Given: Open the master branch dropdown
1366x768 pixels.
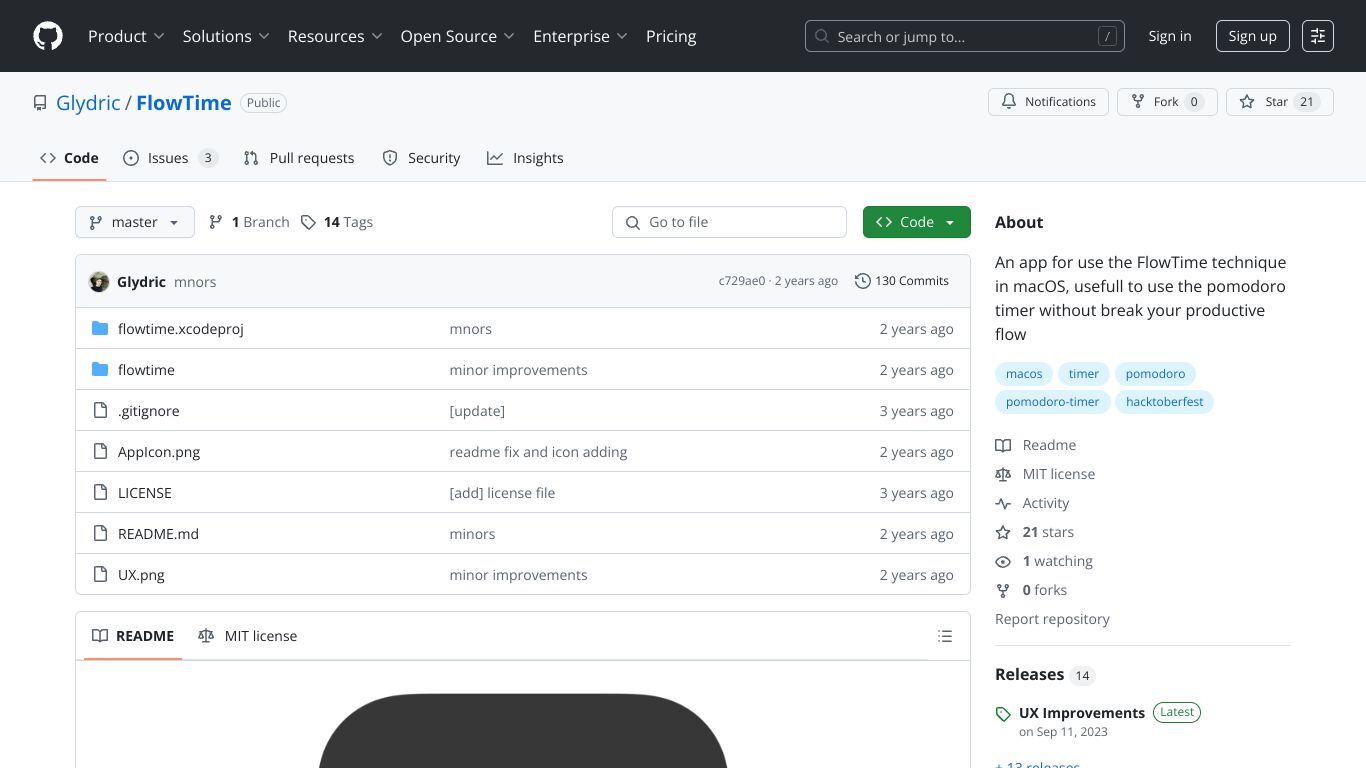Looking at the screenshot, I should click(x=135, y=222).
